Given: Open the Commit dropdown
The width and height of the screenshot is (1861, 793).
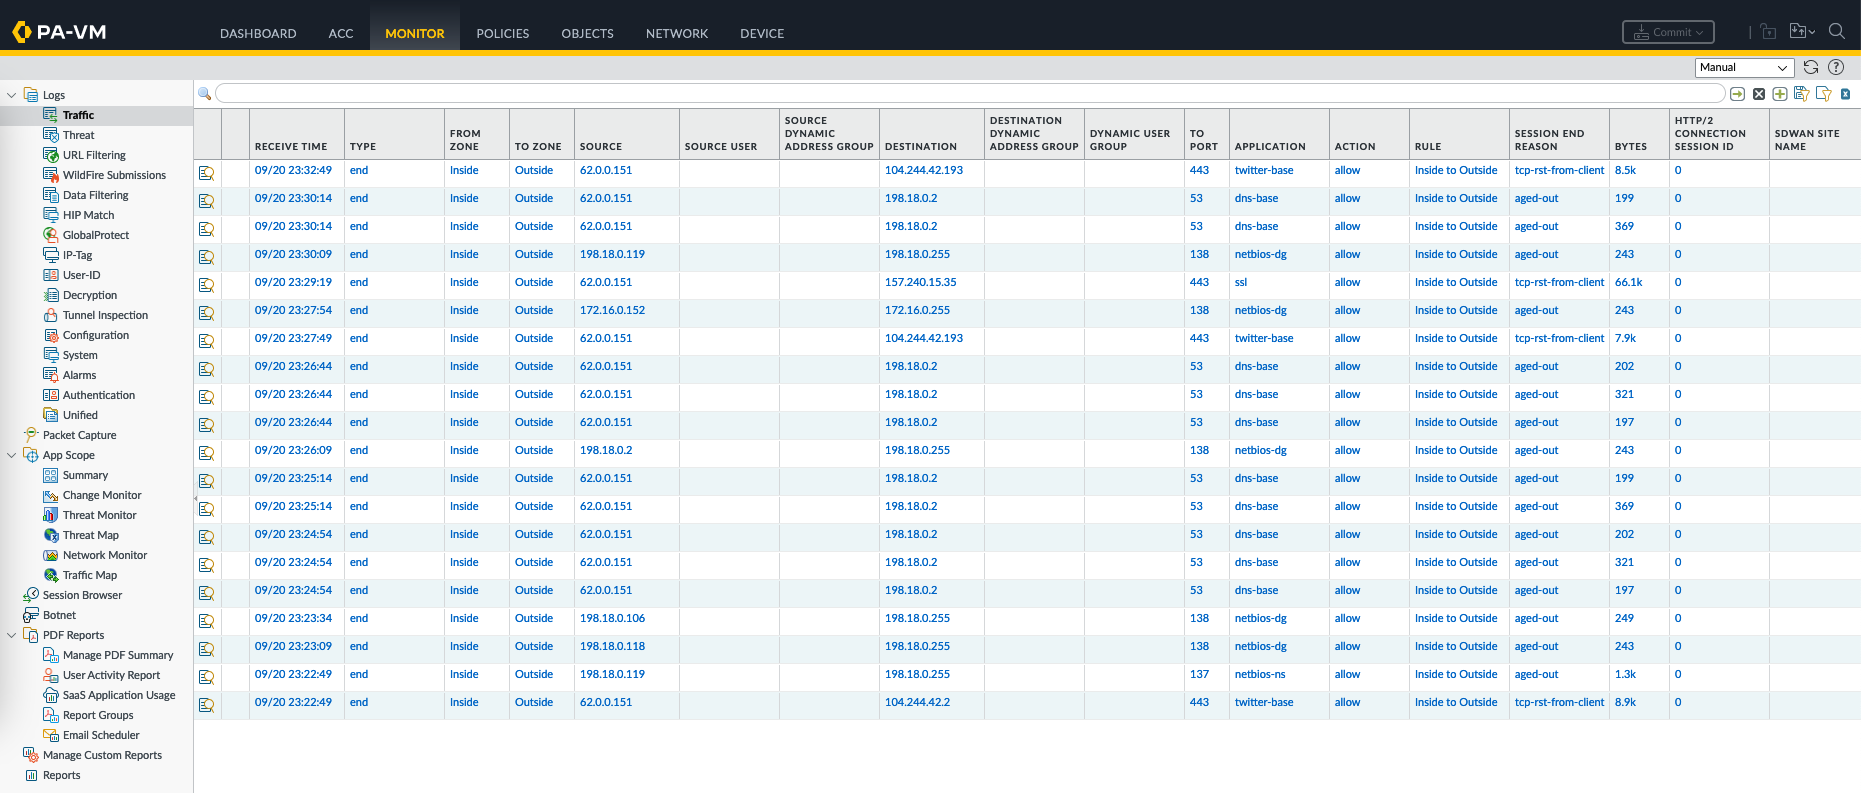Looking at the screenshot, I should pyautogui.click(x=1668, y=32).
